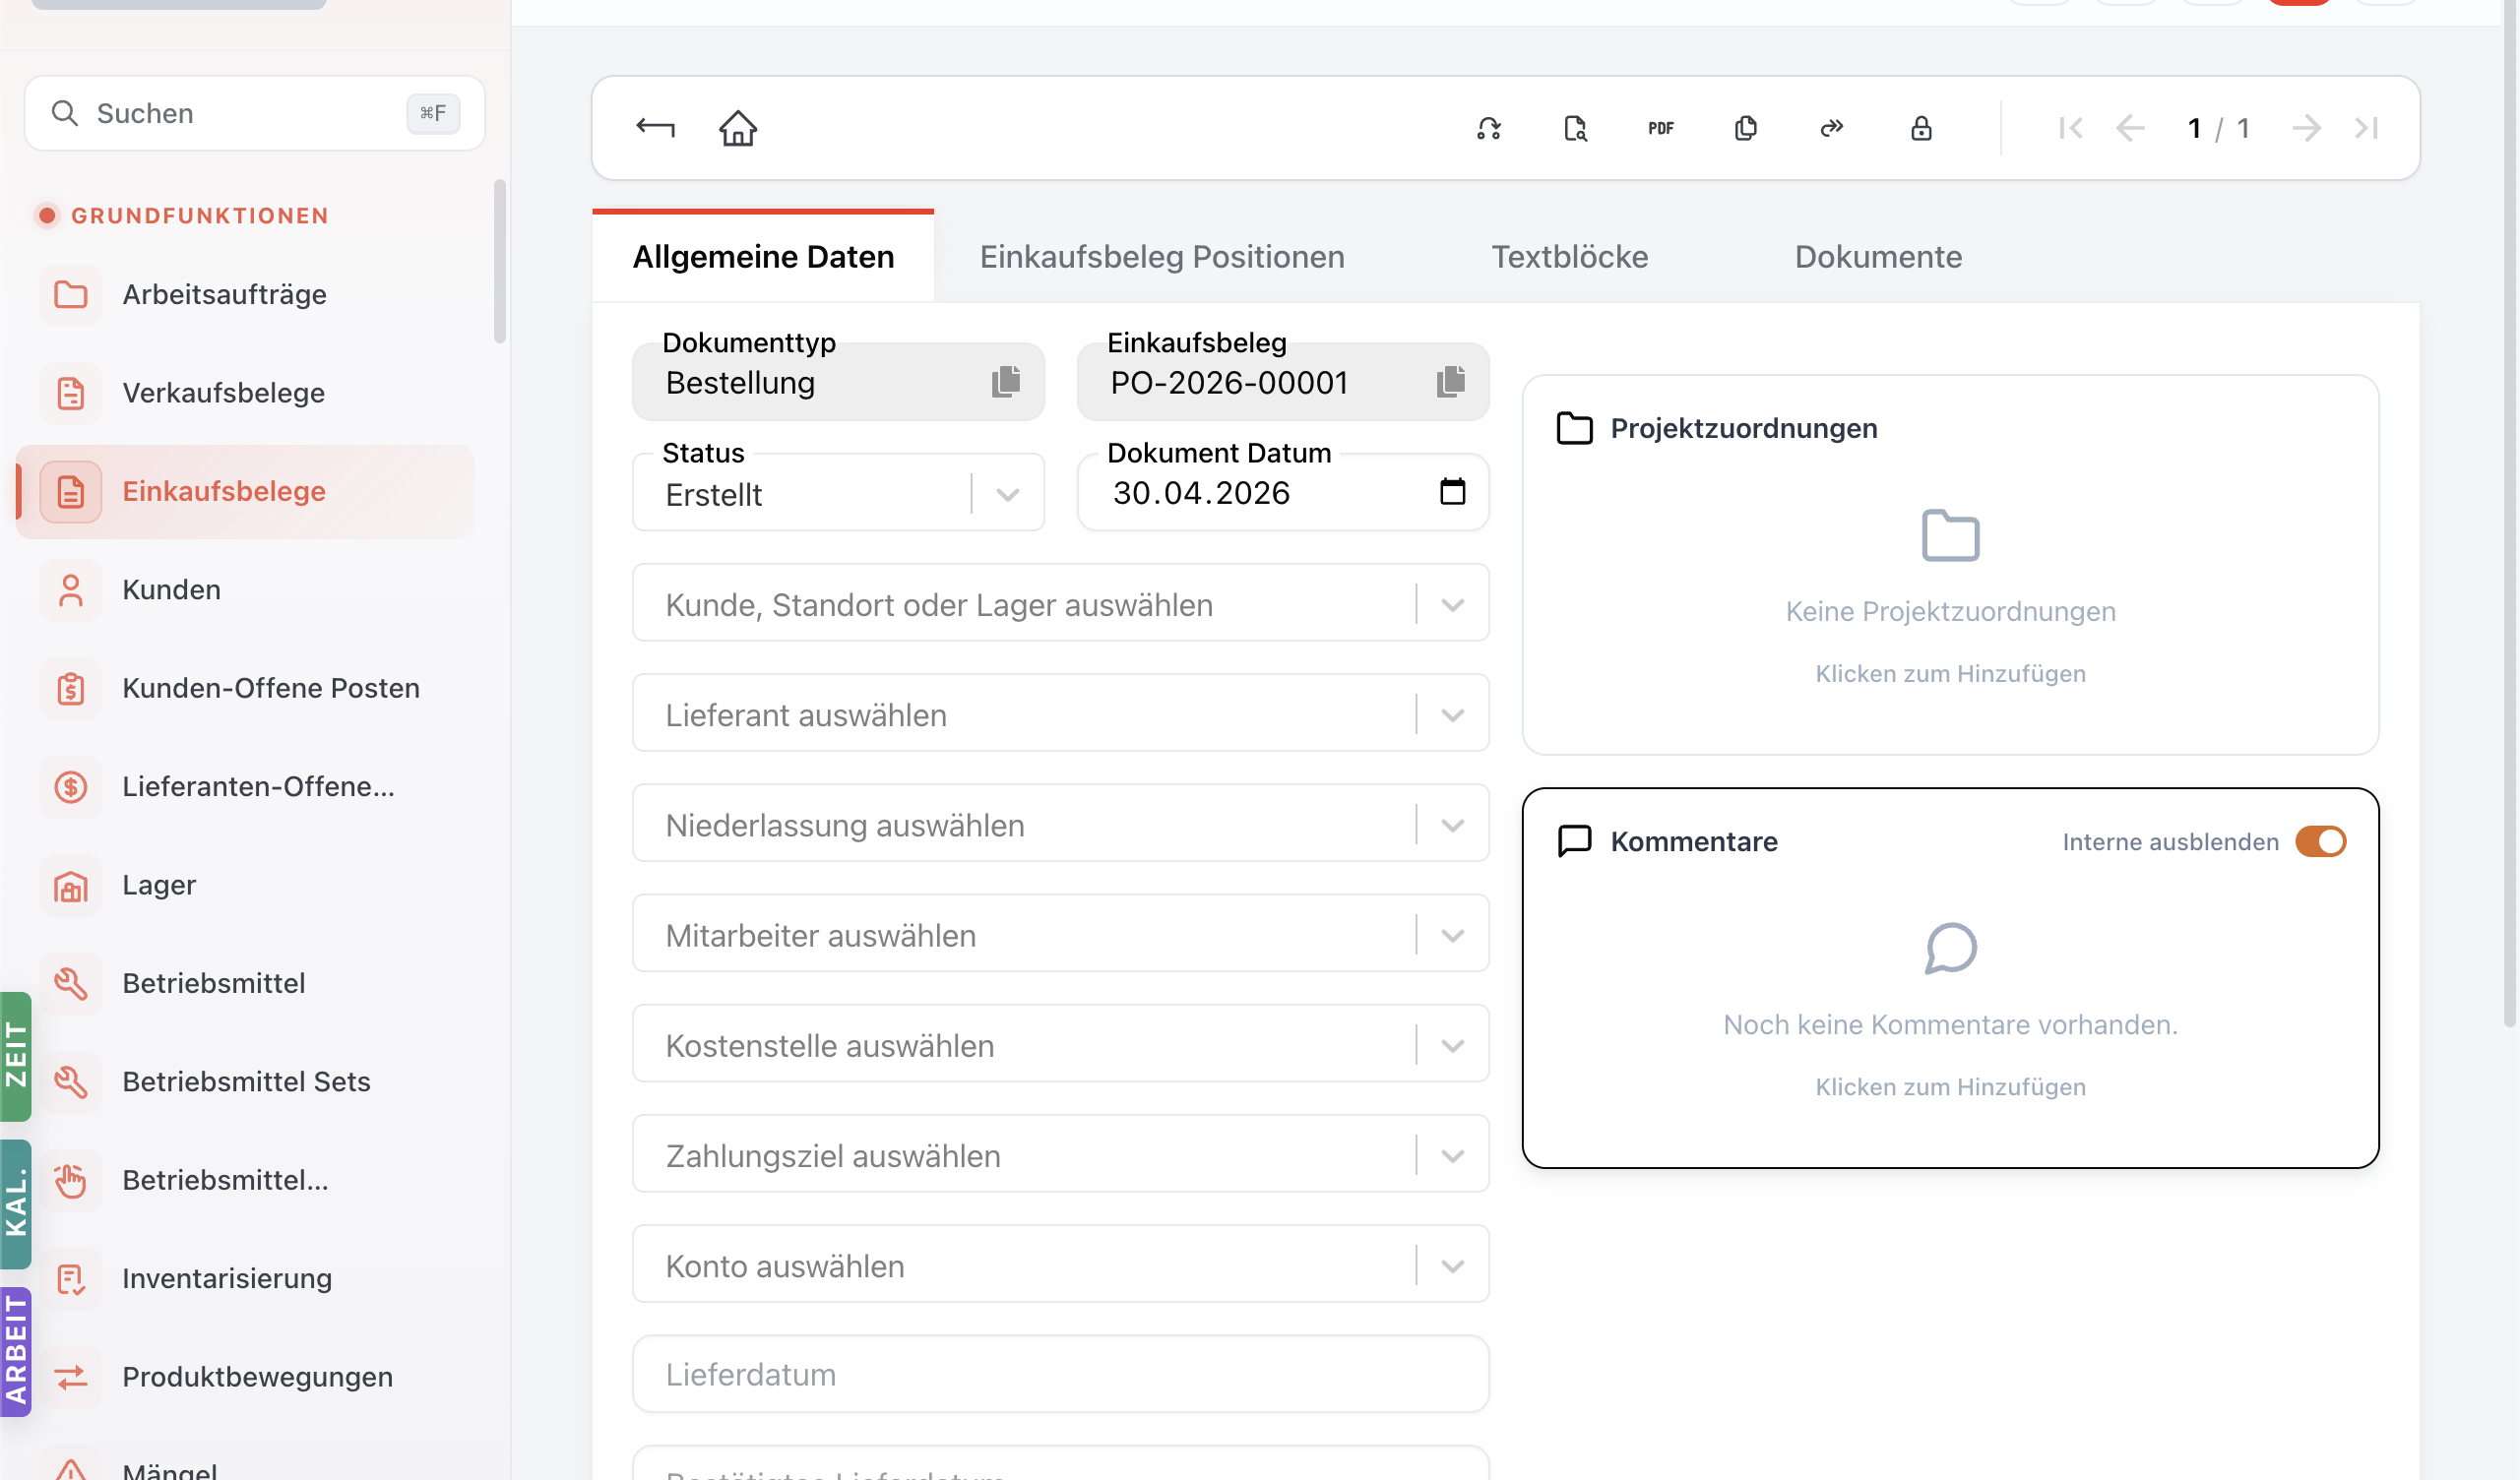
Task: Open document preview icon in toolbar
Action: click(1575, 128)
